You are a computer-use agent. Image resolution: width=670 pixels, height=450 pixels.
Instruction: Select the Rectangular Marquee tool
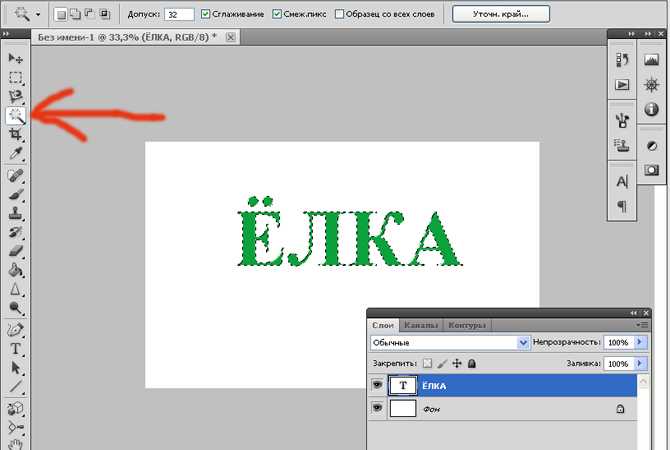tap(15, 77)
